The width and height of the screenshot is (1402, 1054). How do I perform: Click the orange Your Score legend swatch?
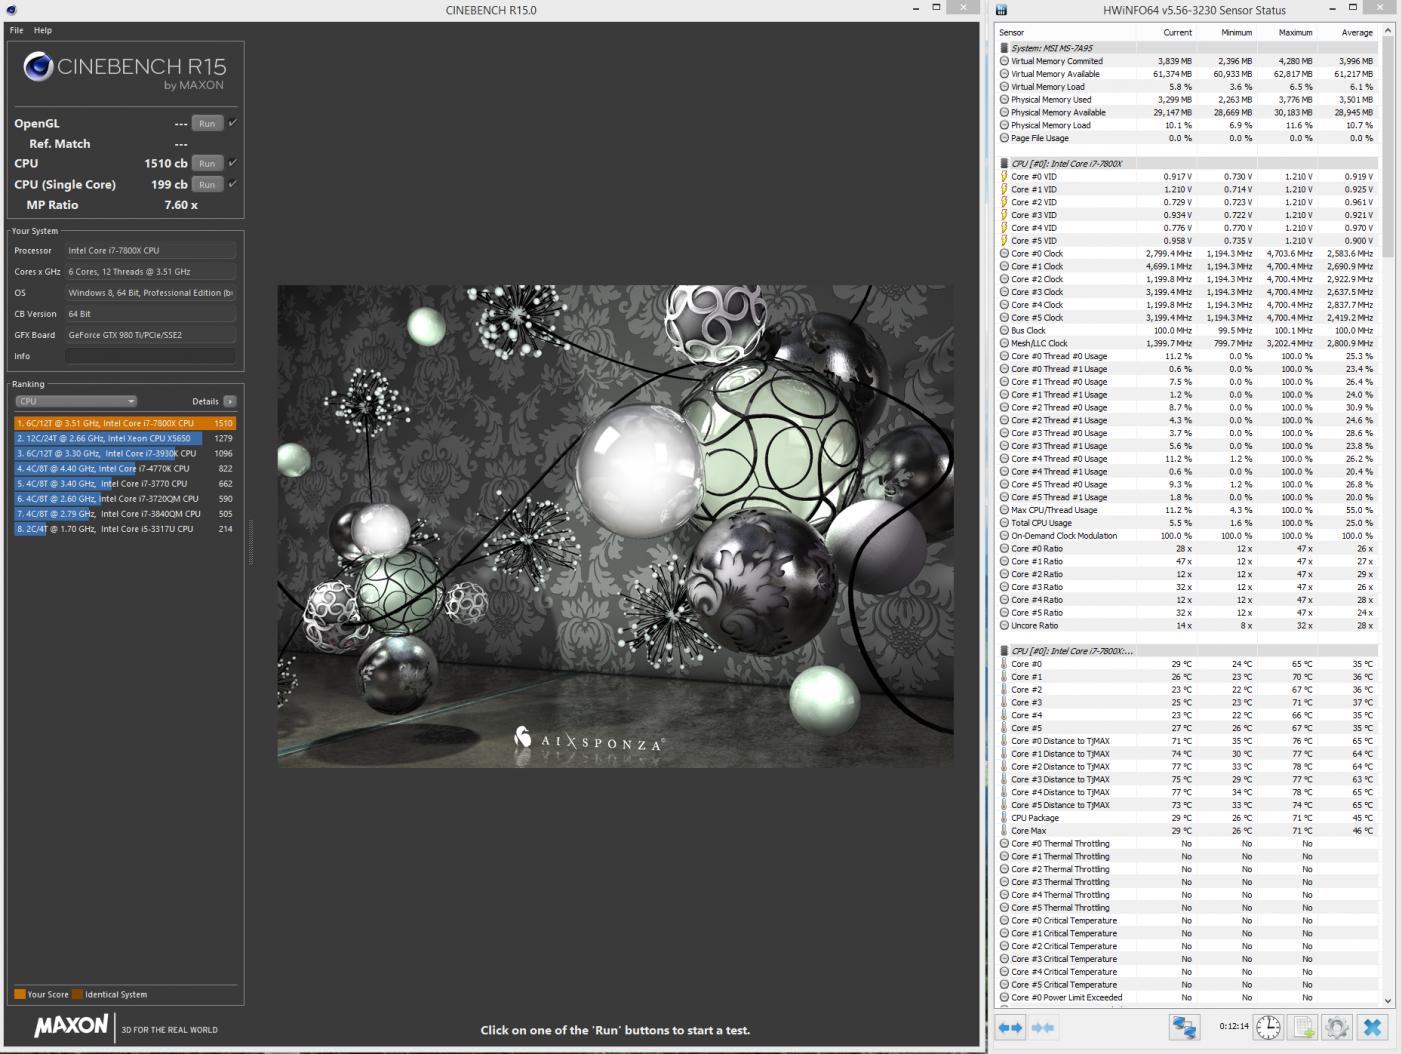click(20, 994)
